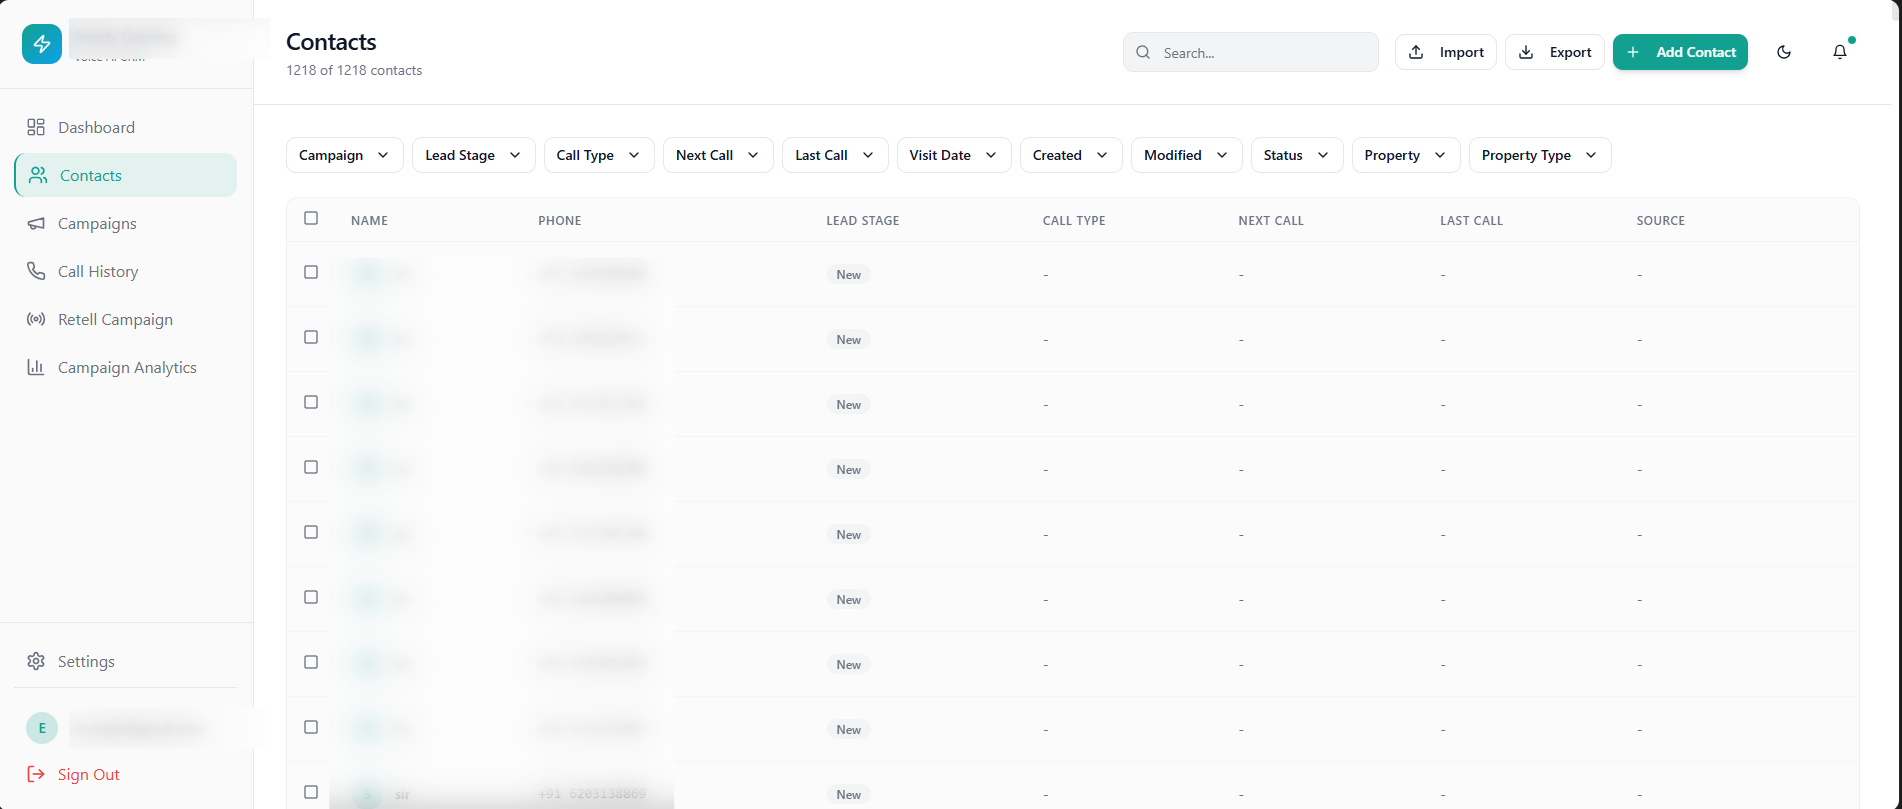Navigate to Retell Campaign

(125, 319)
